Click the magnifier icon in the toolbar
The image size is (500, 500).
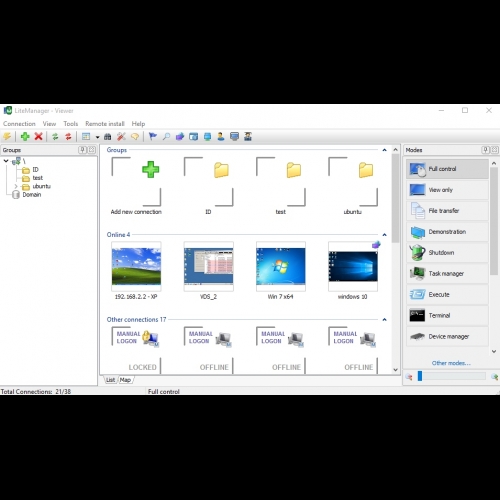click(x=166, y=136)
